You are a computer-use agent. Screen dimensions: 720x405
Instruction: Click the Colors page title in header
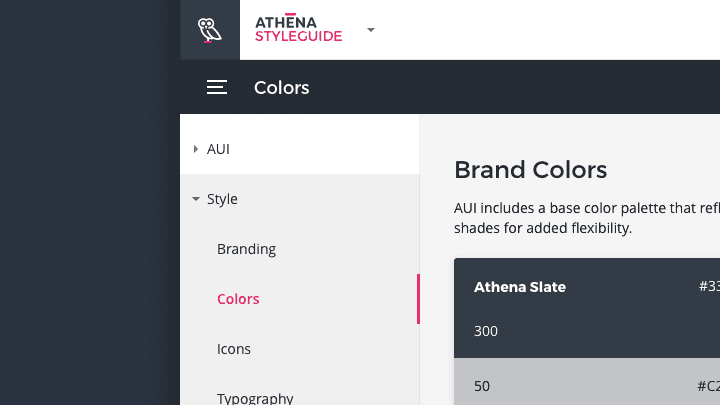tap(281, 88)
